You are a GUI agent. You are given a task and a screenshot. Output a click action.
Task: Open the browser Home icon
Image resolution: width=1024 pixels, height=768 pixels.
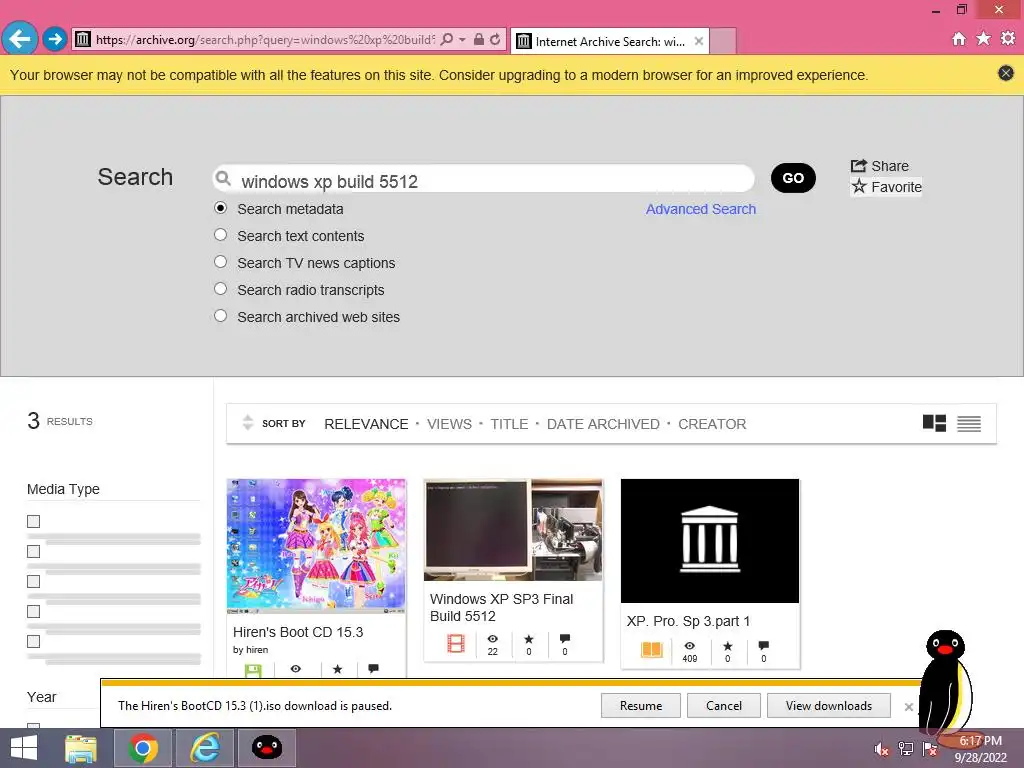(x=959, y=39)
